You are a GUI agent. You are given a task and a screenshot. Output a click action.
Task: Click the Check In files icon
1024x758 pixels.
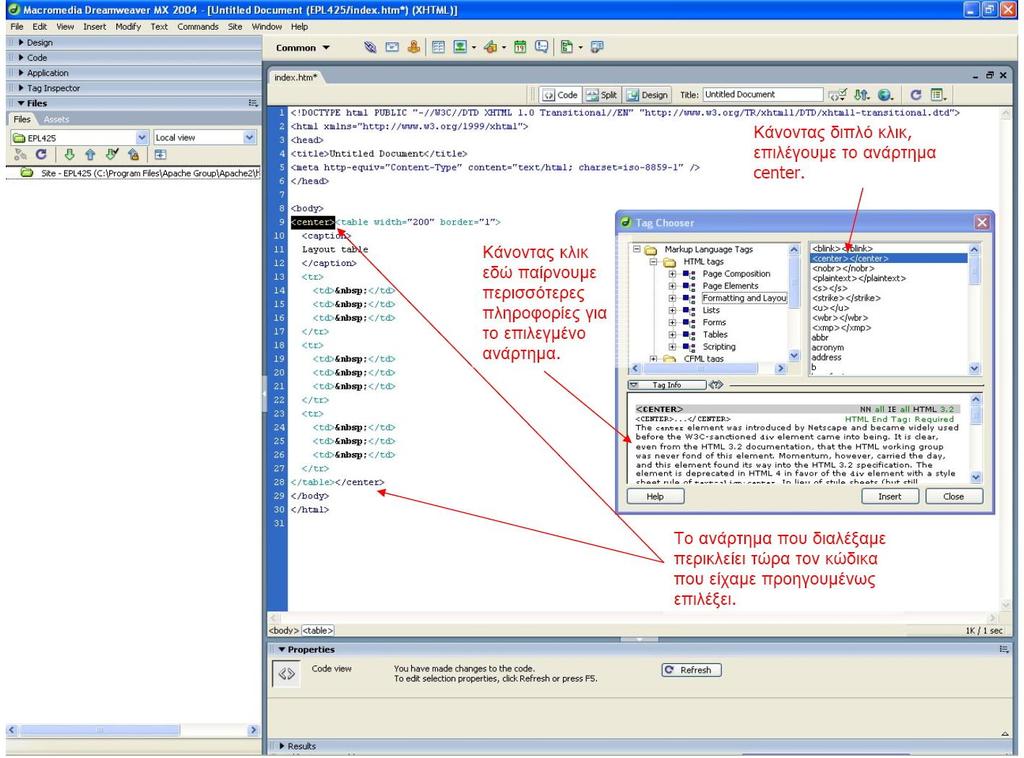pos(133,155)
